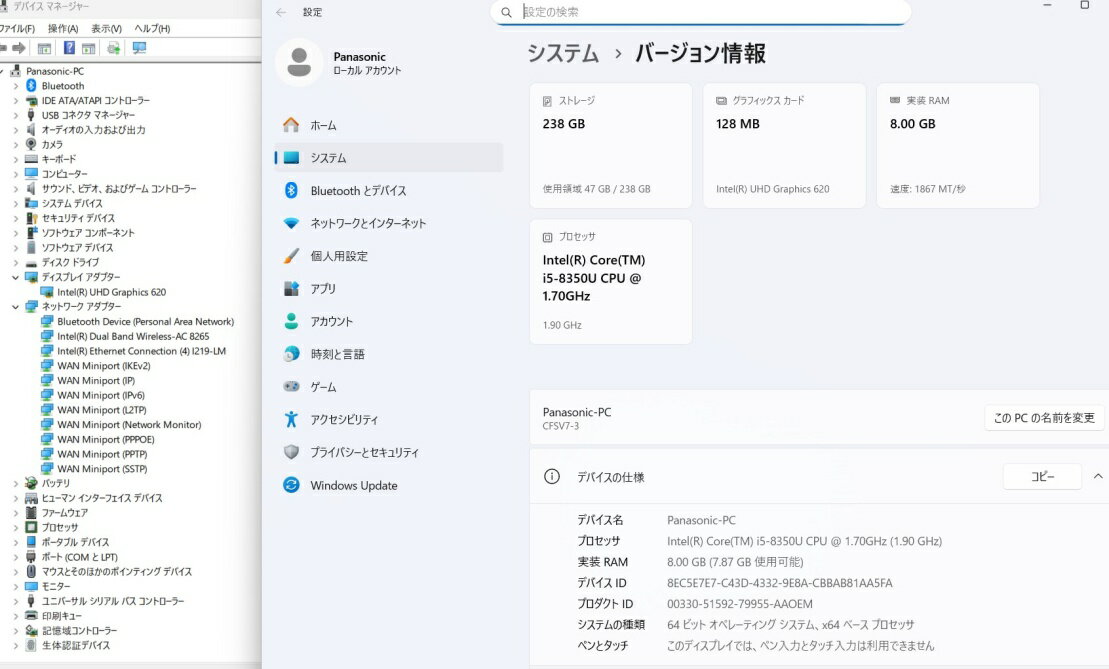1109x669 pixels.
Task: Select Intel(R) Dual Band Wireless-AC 8265 adapter
Action: [x=133, y=337]
